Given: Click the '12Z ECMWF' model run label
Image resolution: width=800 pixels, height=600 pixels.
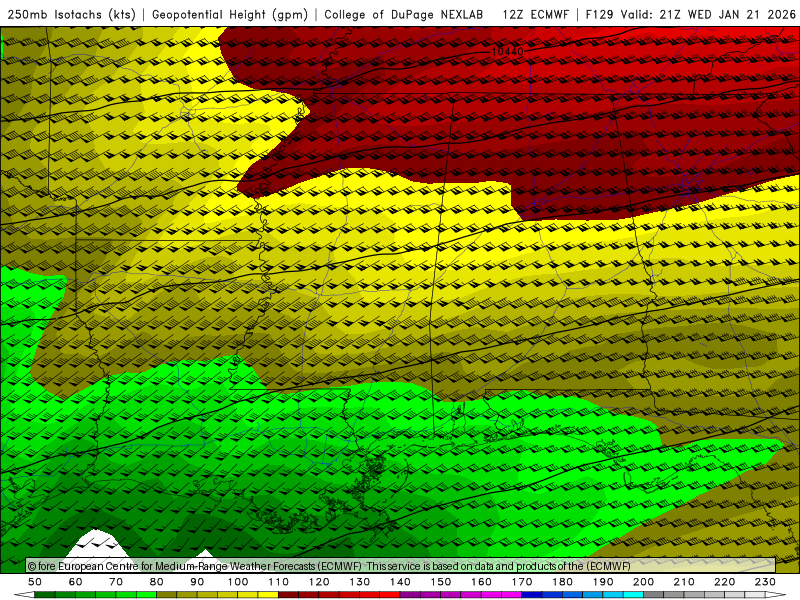Looking at the screenshot, I should pyautogui.click(x=536, y=14).
